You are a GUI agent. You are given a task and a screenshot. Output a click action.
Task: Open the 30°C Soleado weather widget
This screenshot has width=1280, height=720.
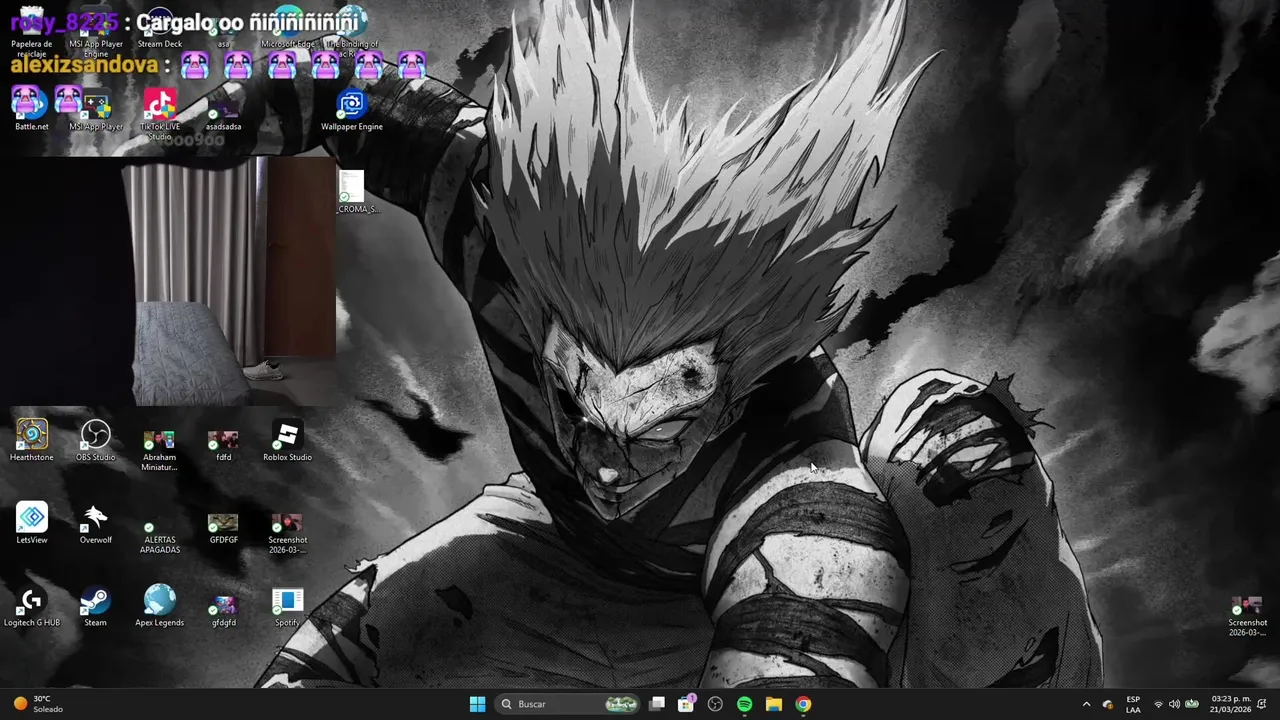pos(38,704)
